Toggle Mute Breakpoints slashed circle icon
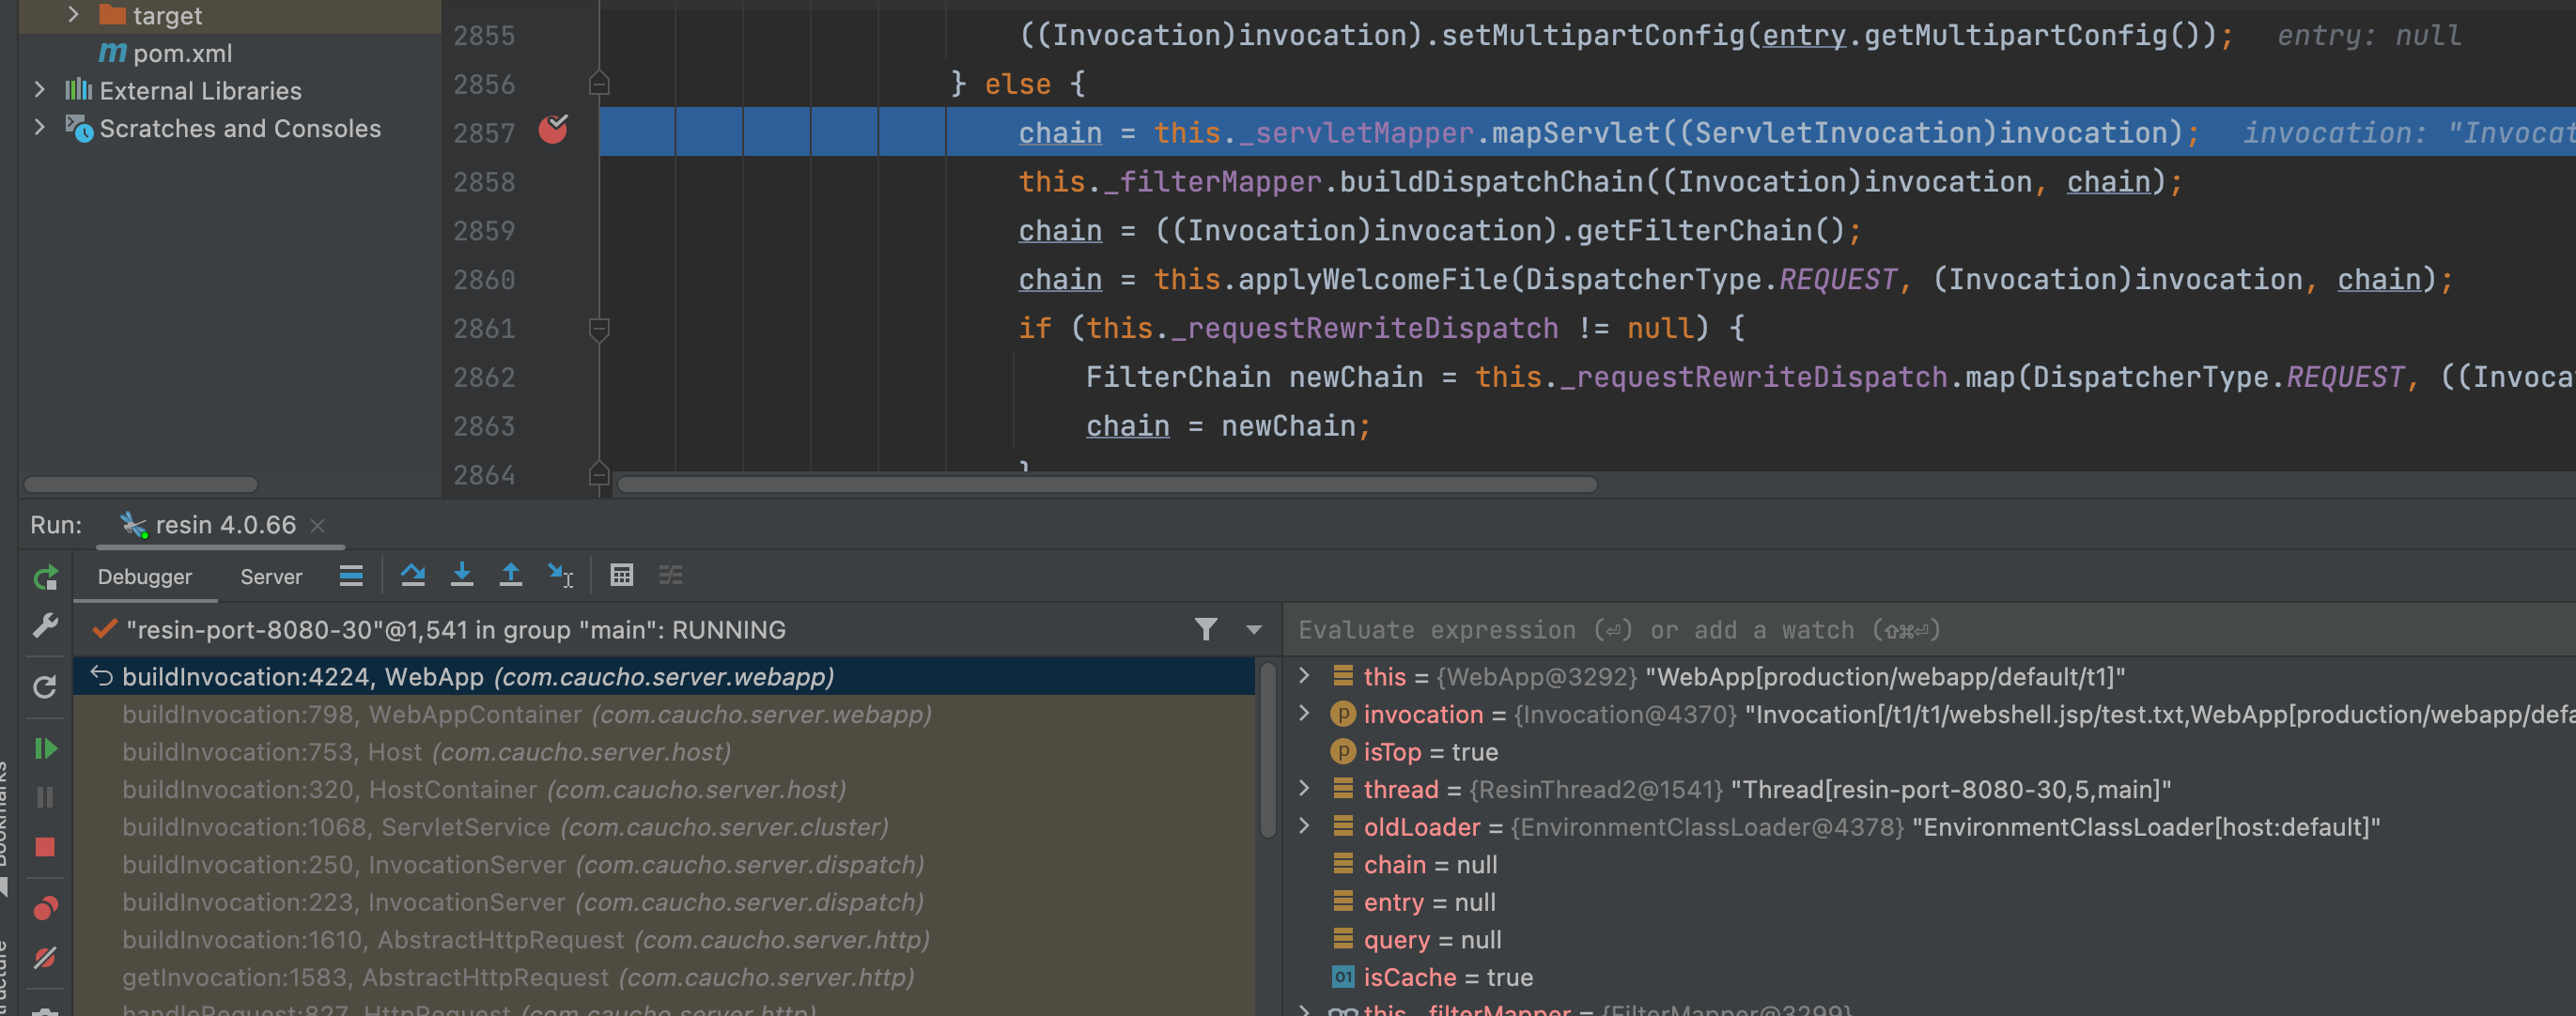 (x=45, y=957)
